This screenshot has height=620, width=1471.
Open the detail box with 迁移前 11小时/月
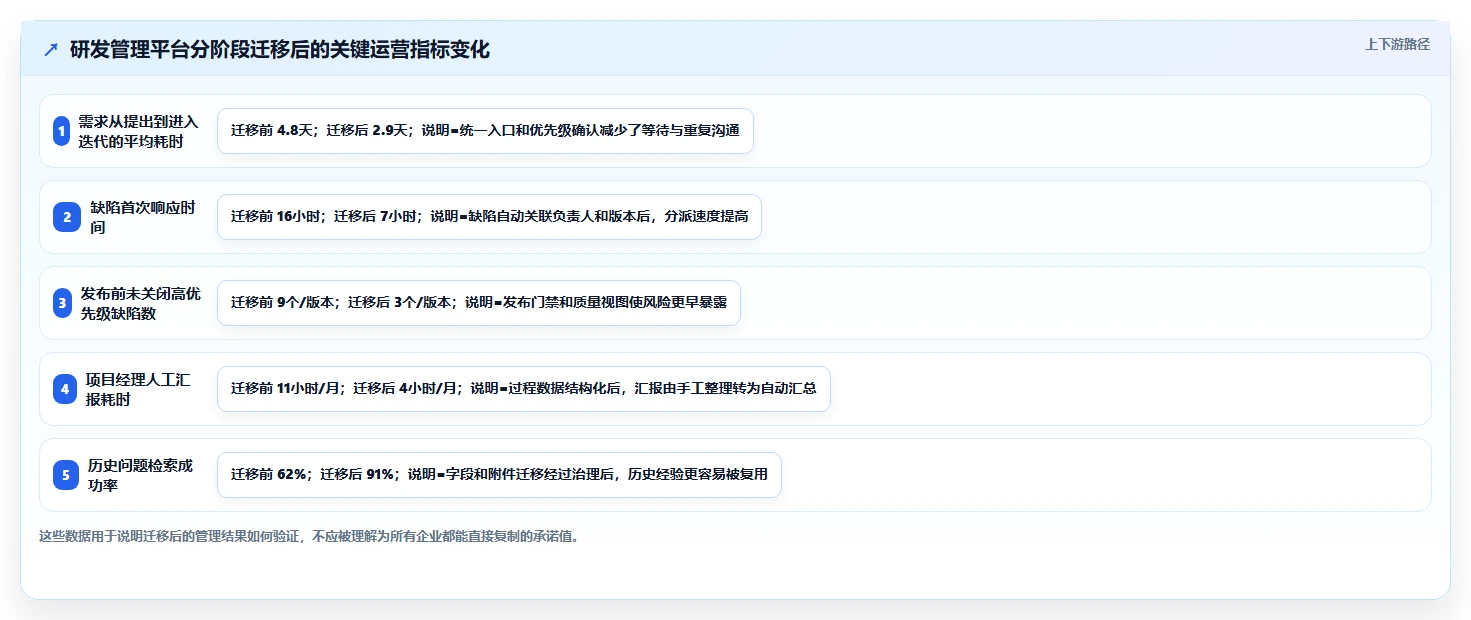pyautogui.click(x=524, y=389)
